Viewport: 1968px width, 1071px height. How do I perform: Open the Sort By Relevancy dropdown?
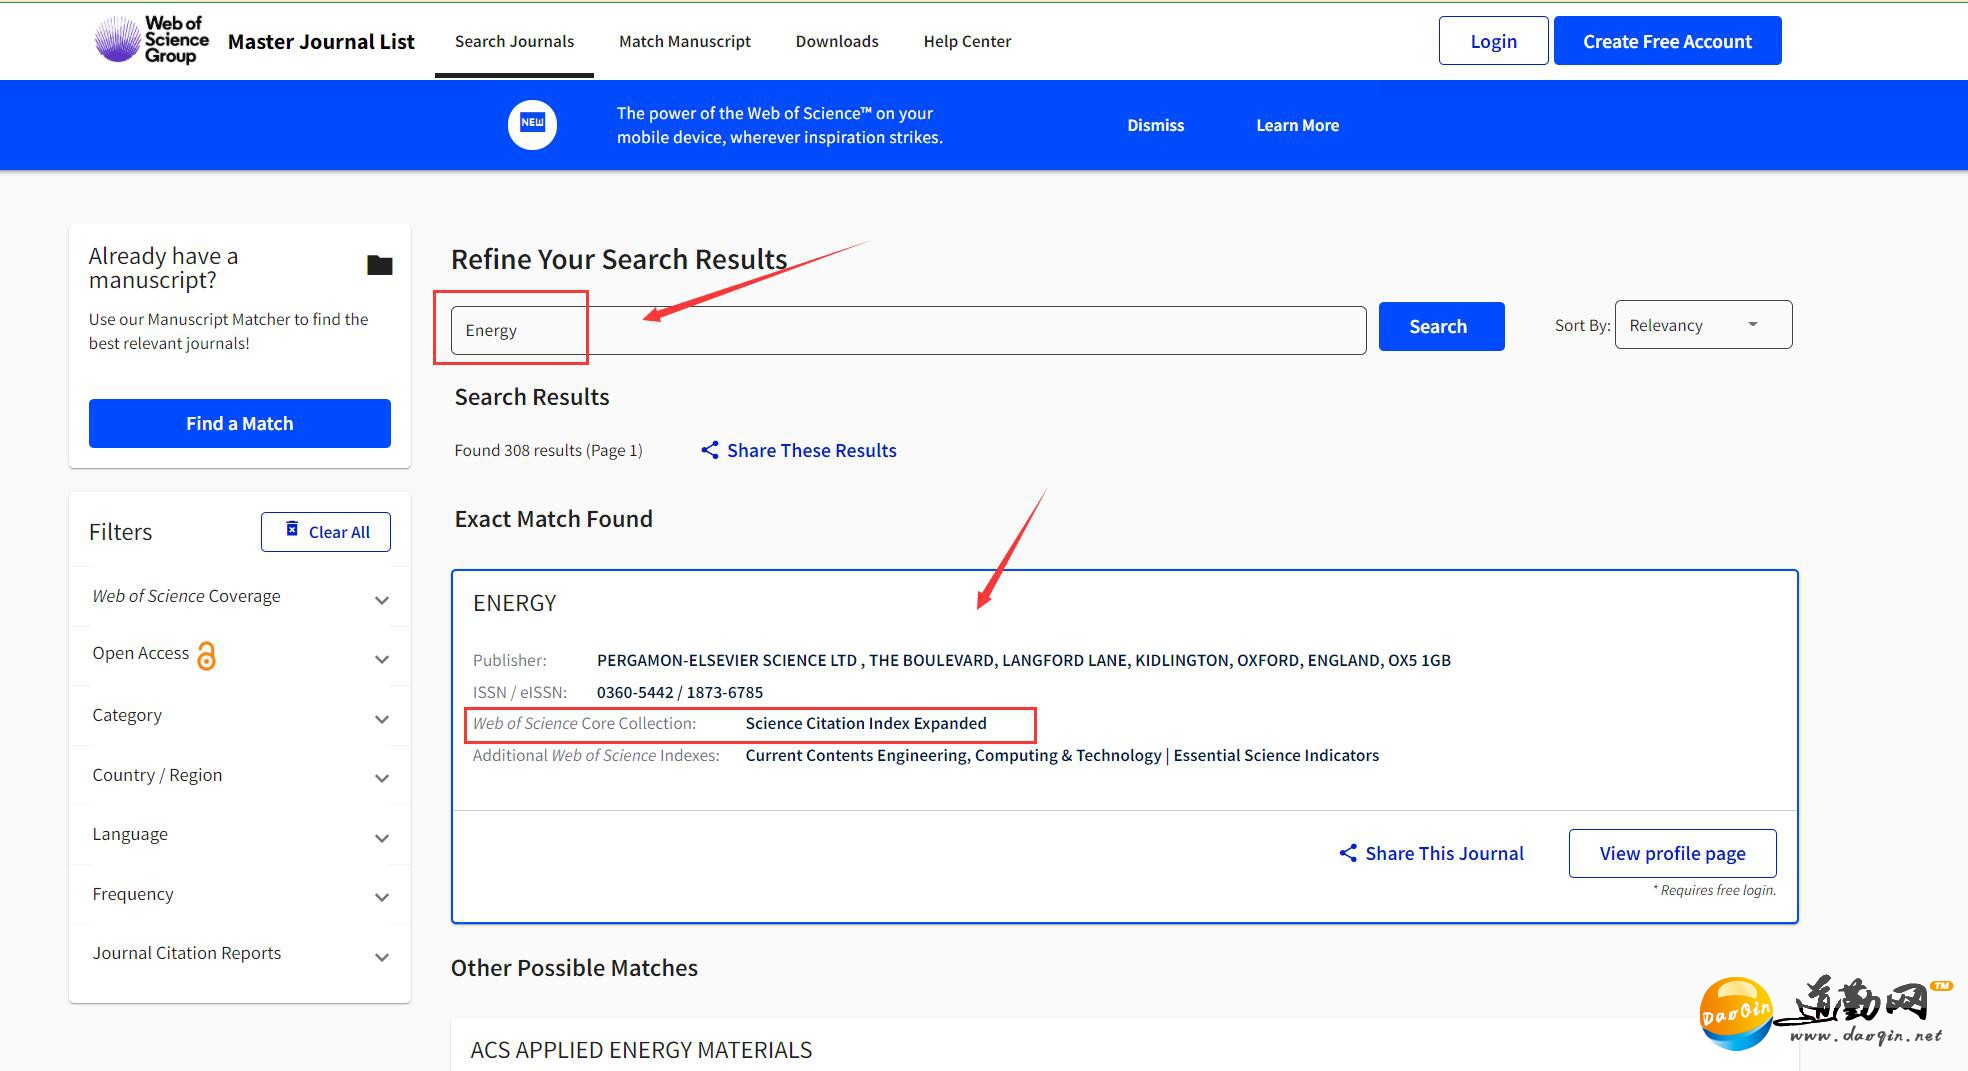tap(1703, 325)
